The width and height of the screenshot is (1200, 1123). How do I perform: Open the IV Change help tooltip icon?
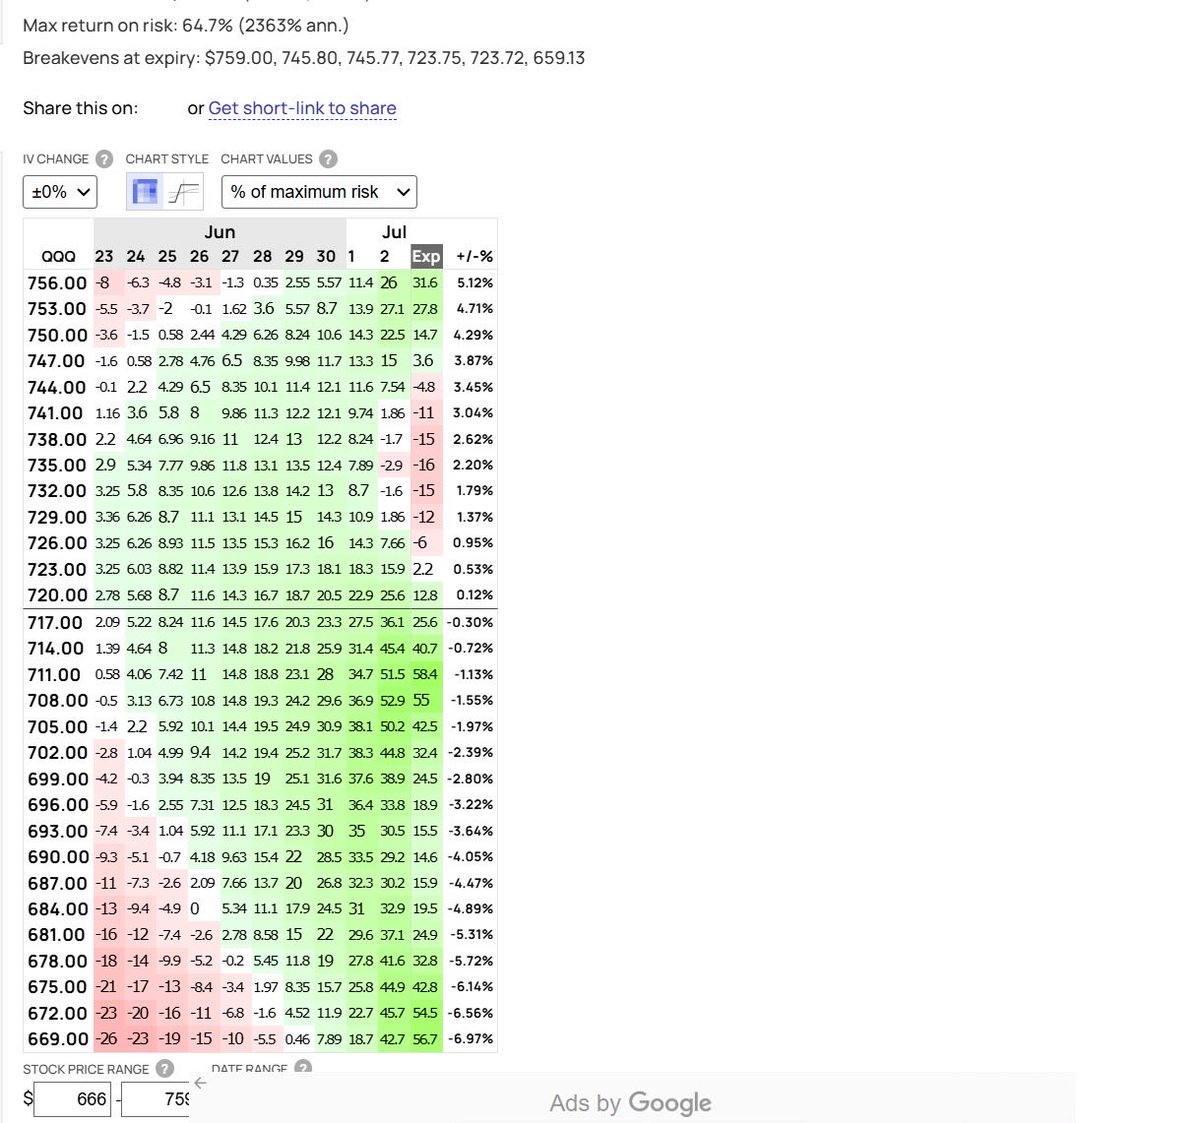(x=104, y=159)
